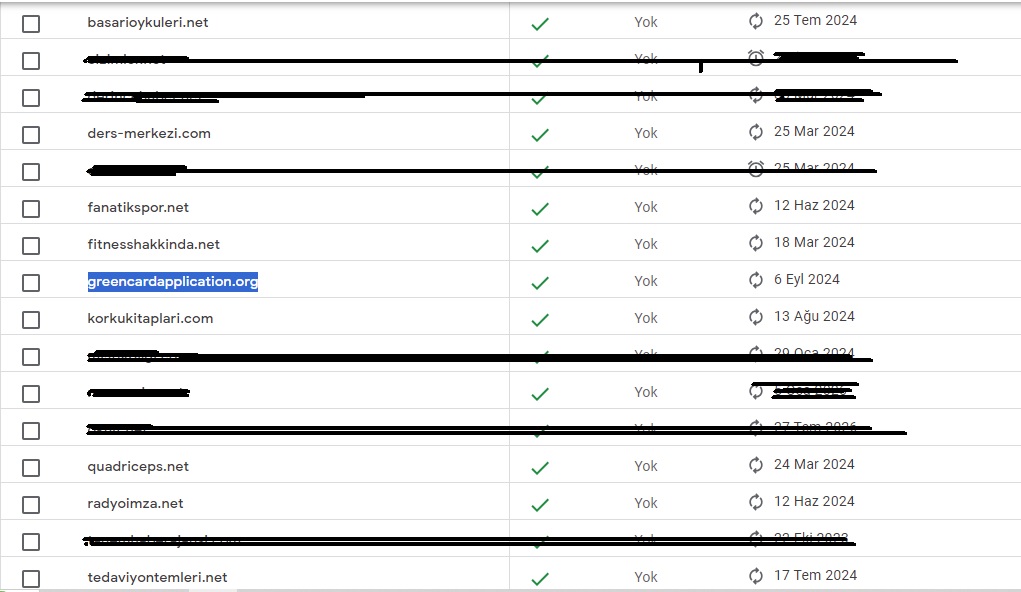This screenshot has height=592, width=1021.
Task: Toggle checkbox for radyoimza.net
Action: [x=31, y=505]
